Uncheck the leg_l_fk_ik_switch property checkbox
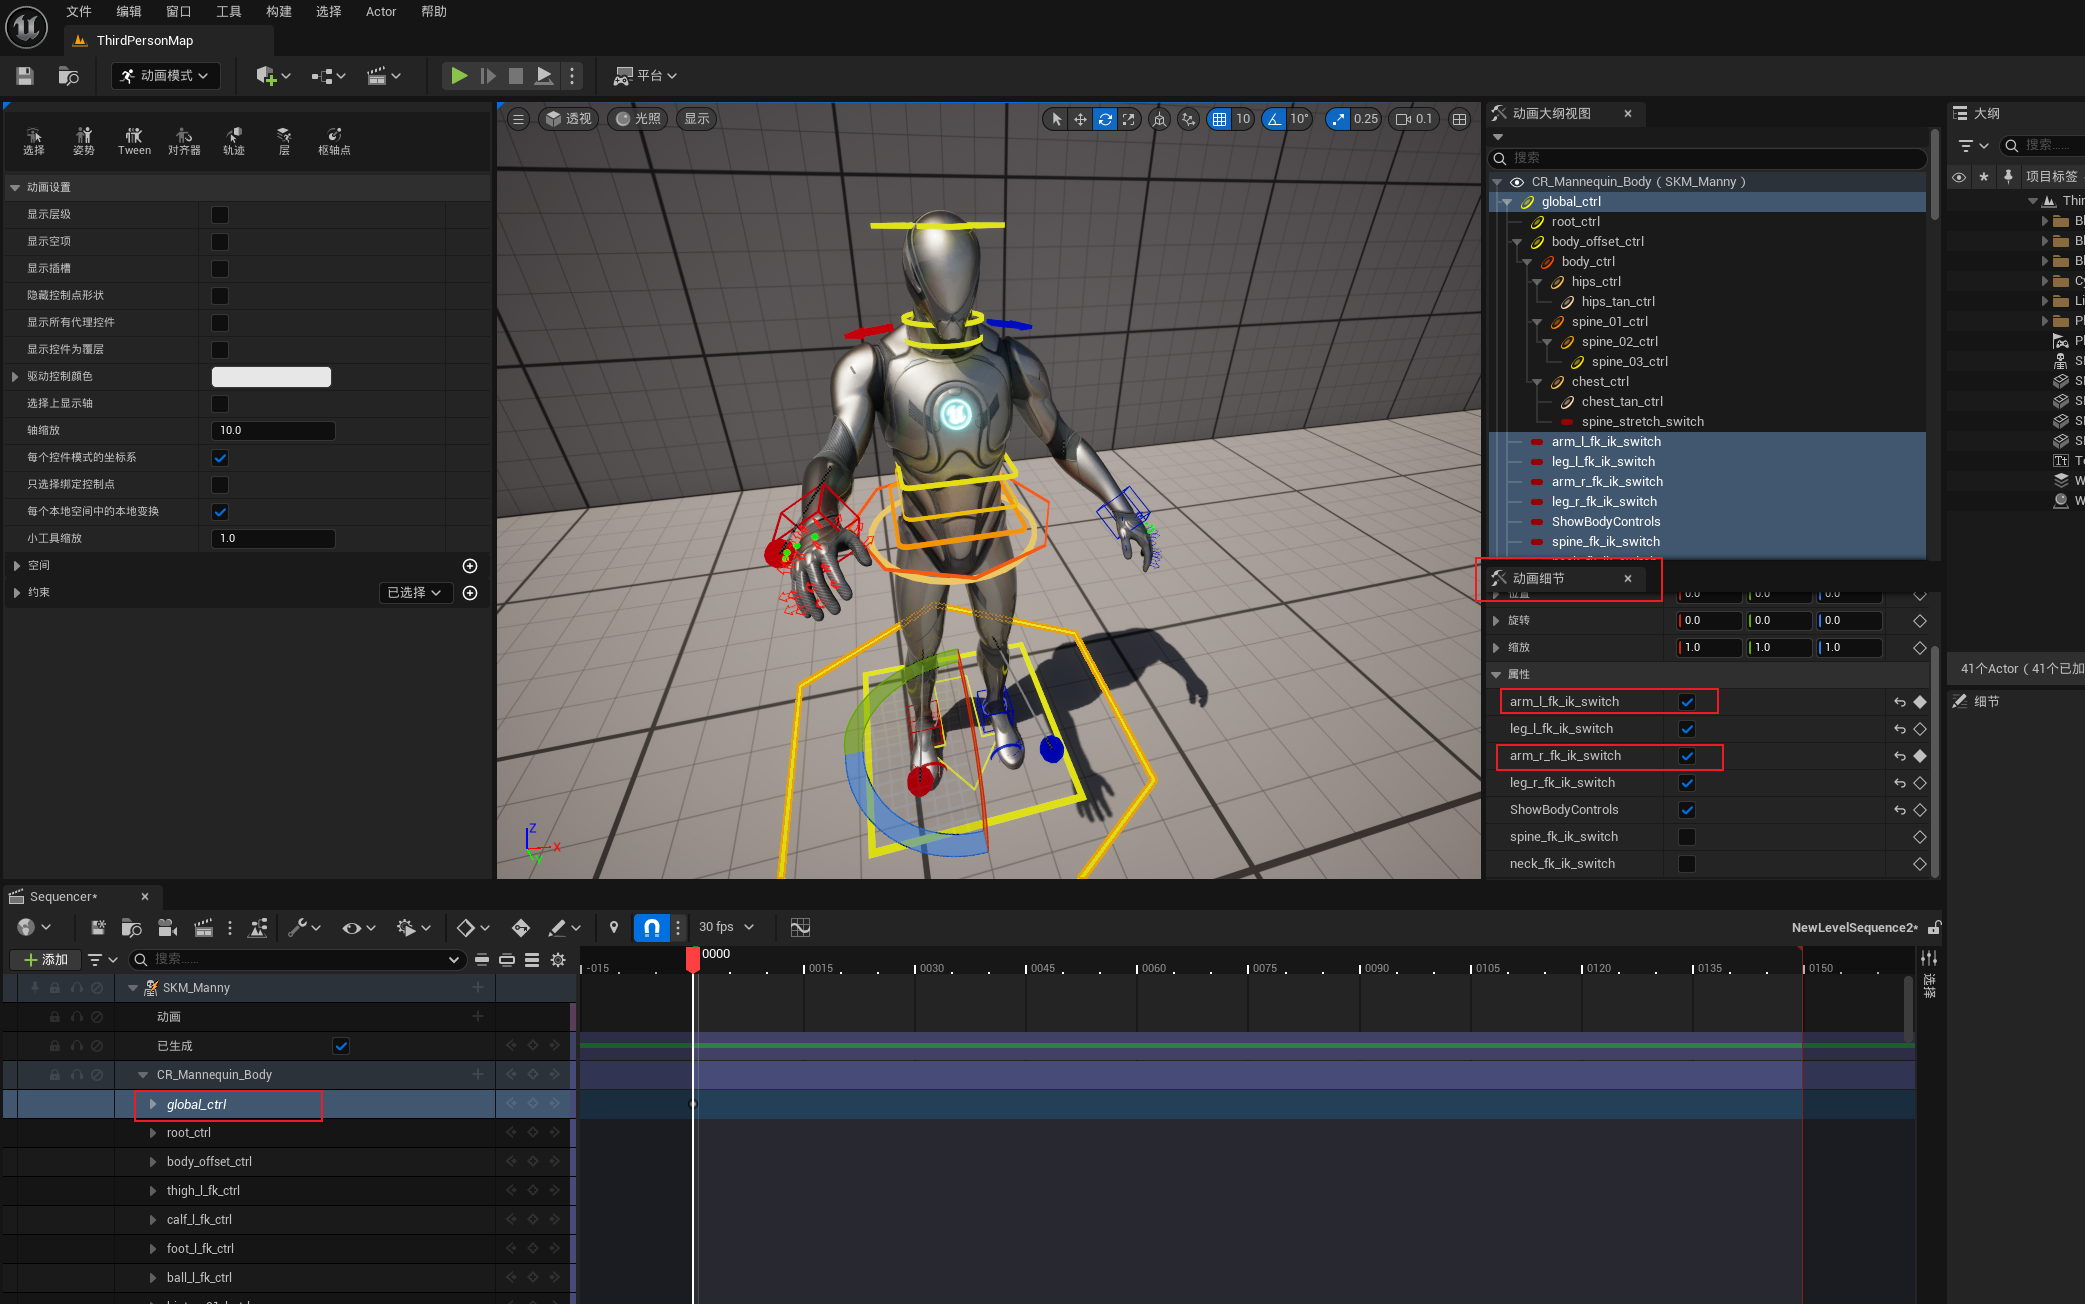This screenshot has width=2085, height=1304. 1687,729
